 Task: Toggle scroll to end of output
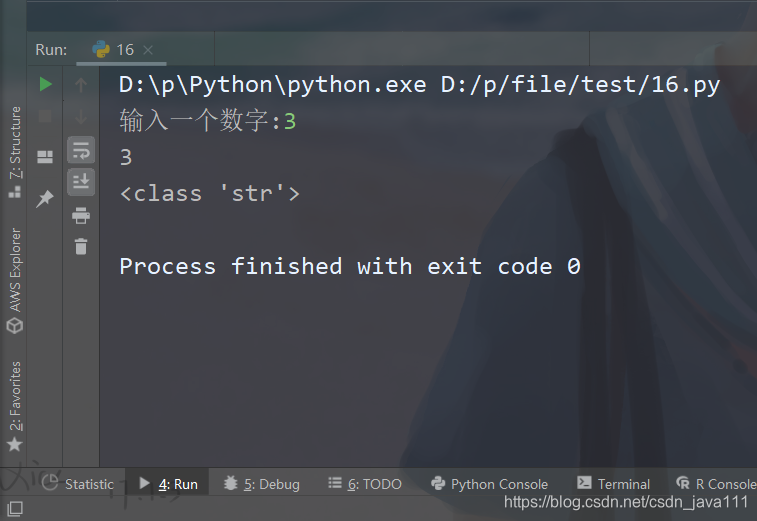tap(81, 182)
